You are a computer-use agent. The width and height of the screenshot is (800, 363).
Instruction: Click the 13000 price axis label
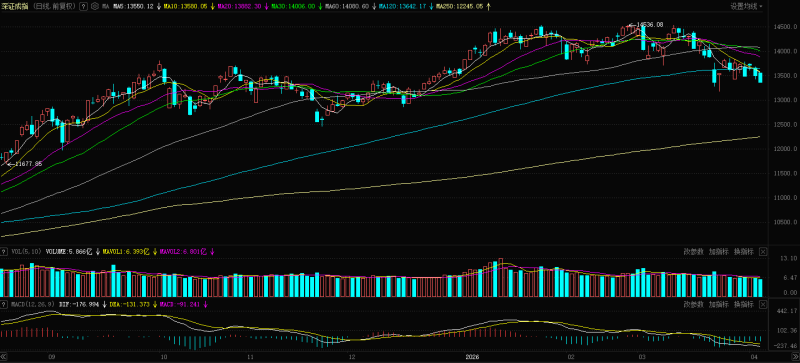click(784, 101)
